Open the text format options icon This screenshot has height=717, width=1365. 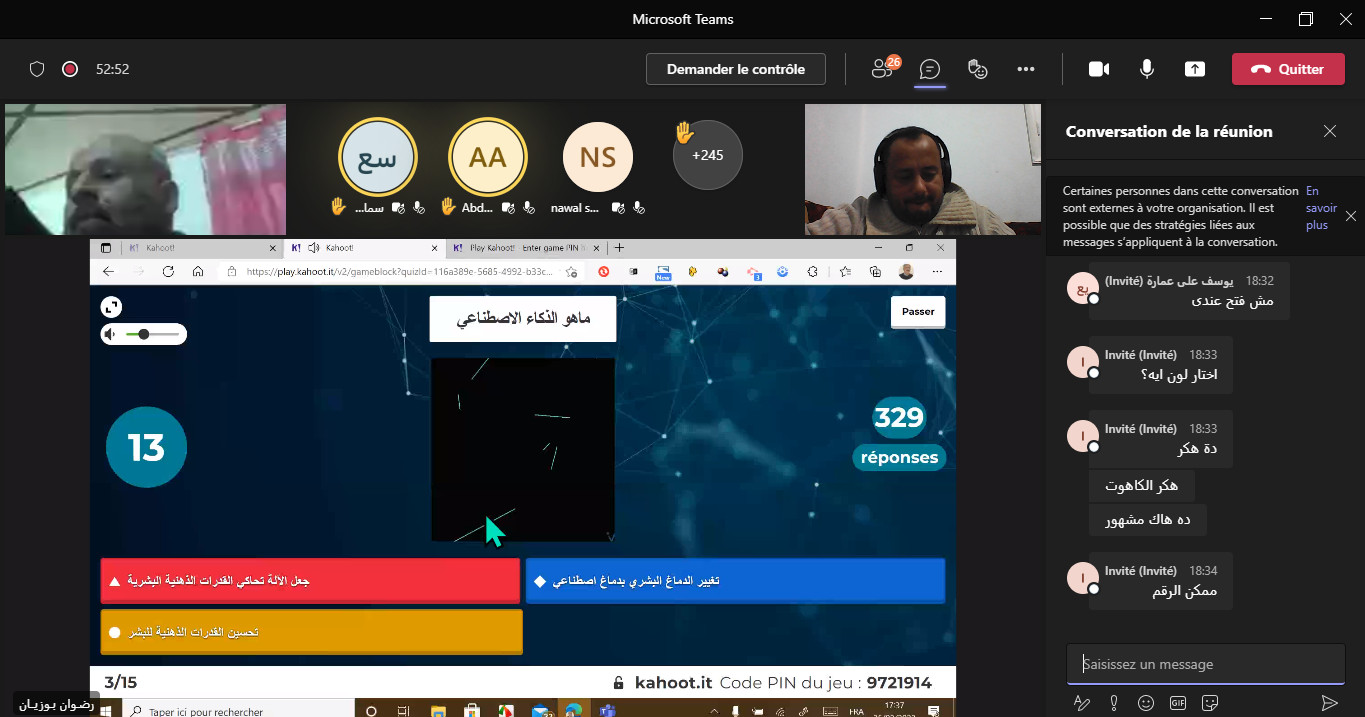[x=1081, y=702]
